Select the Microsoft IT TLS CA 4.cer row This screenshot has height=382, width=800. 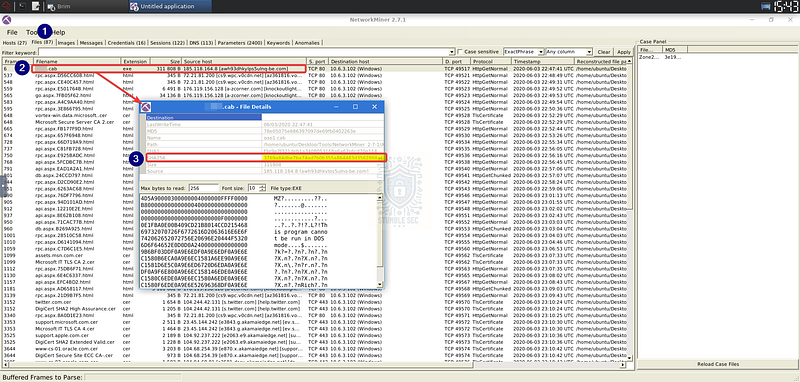tap(316, 328)
